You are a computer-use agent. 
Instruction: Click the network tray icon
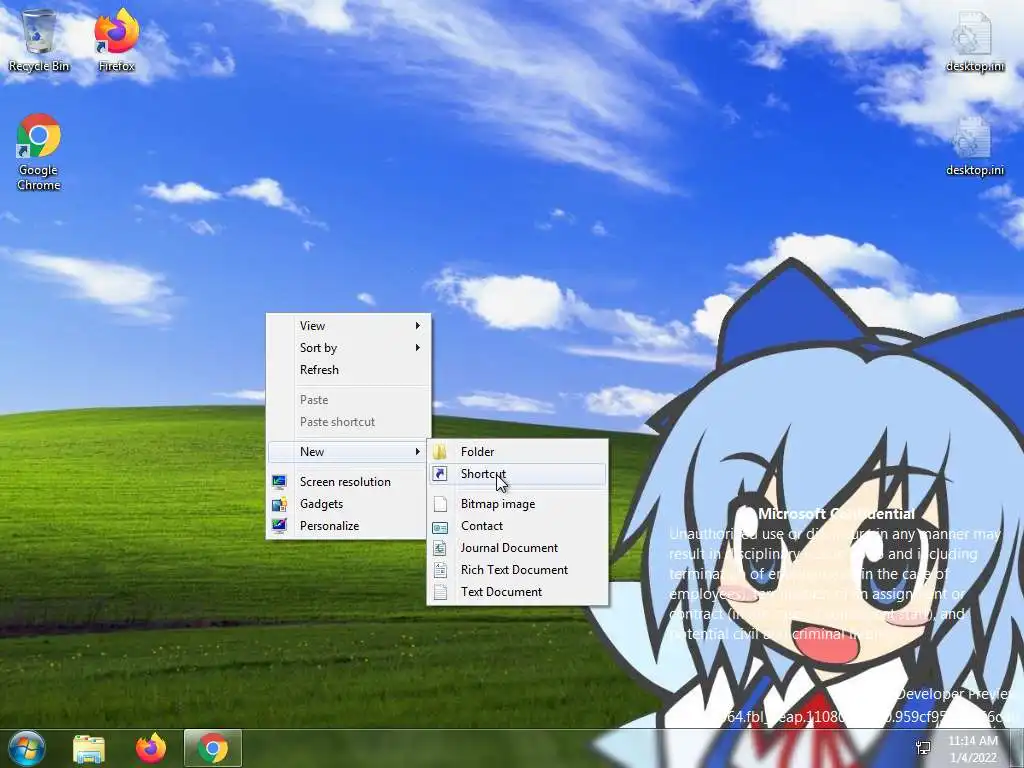923,748
